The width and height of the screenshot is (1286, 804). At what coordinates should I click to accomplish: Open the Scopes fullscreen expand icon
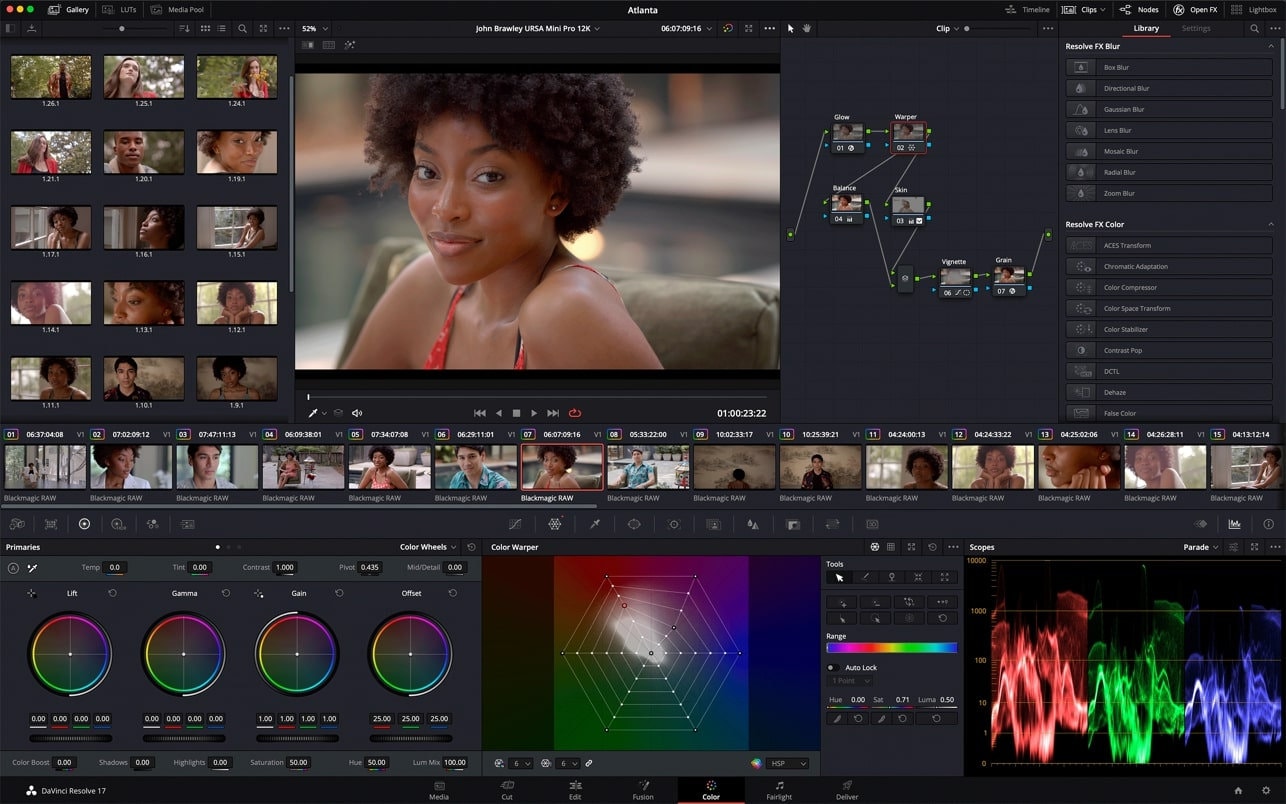(1256, 547)
